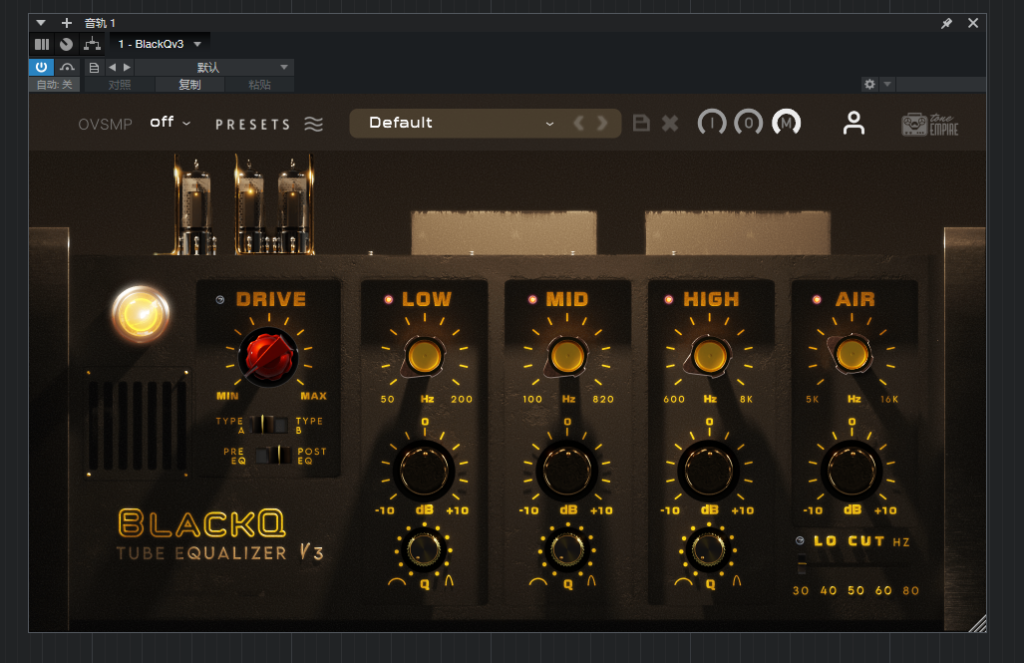Click the user account profile icon
The height and width of the screenshot is (663, 1024).
pos(853,123)
